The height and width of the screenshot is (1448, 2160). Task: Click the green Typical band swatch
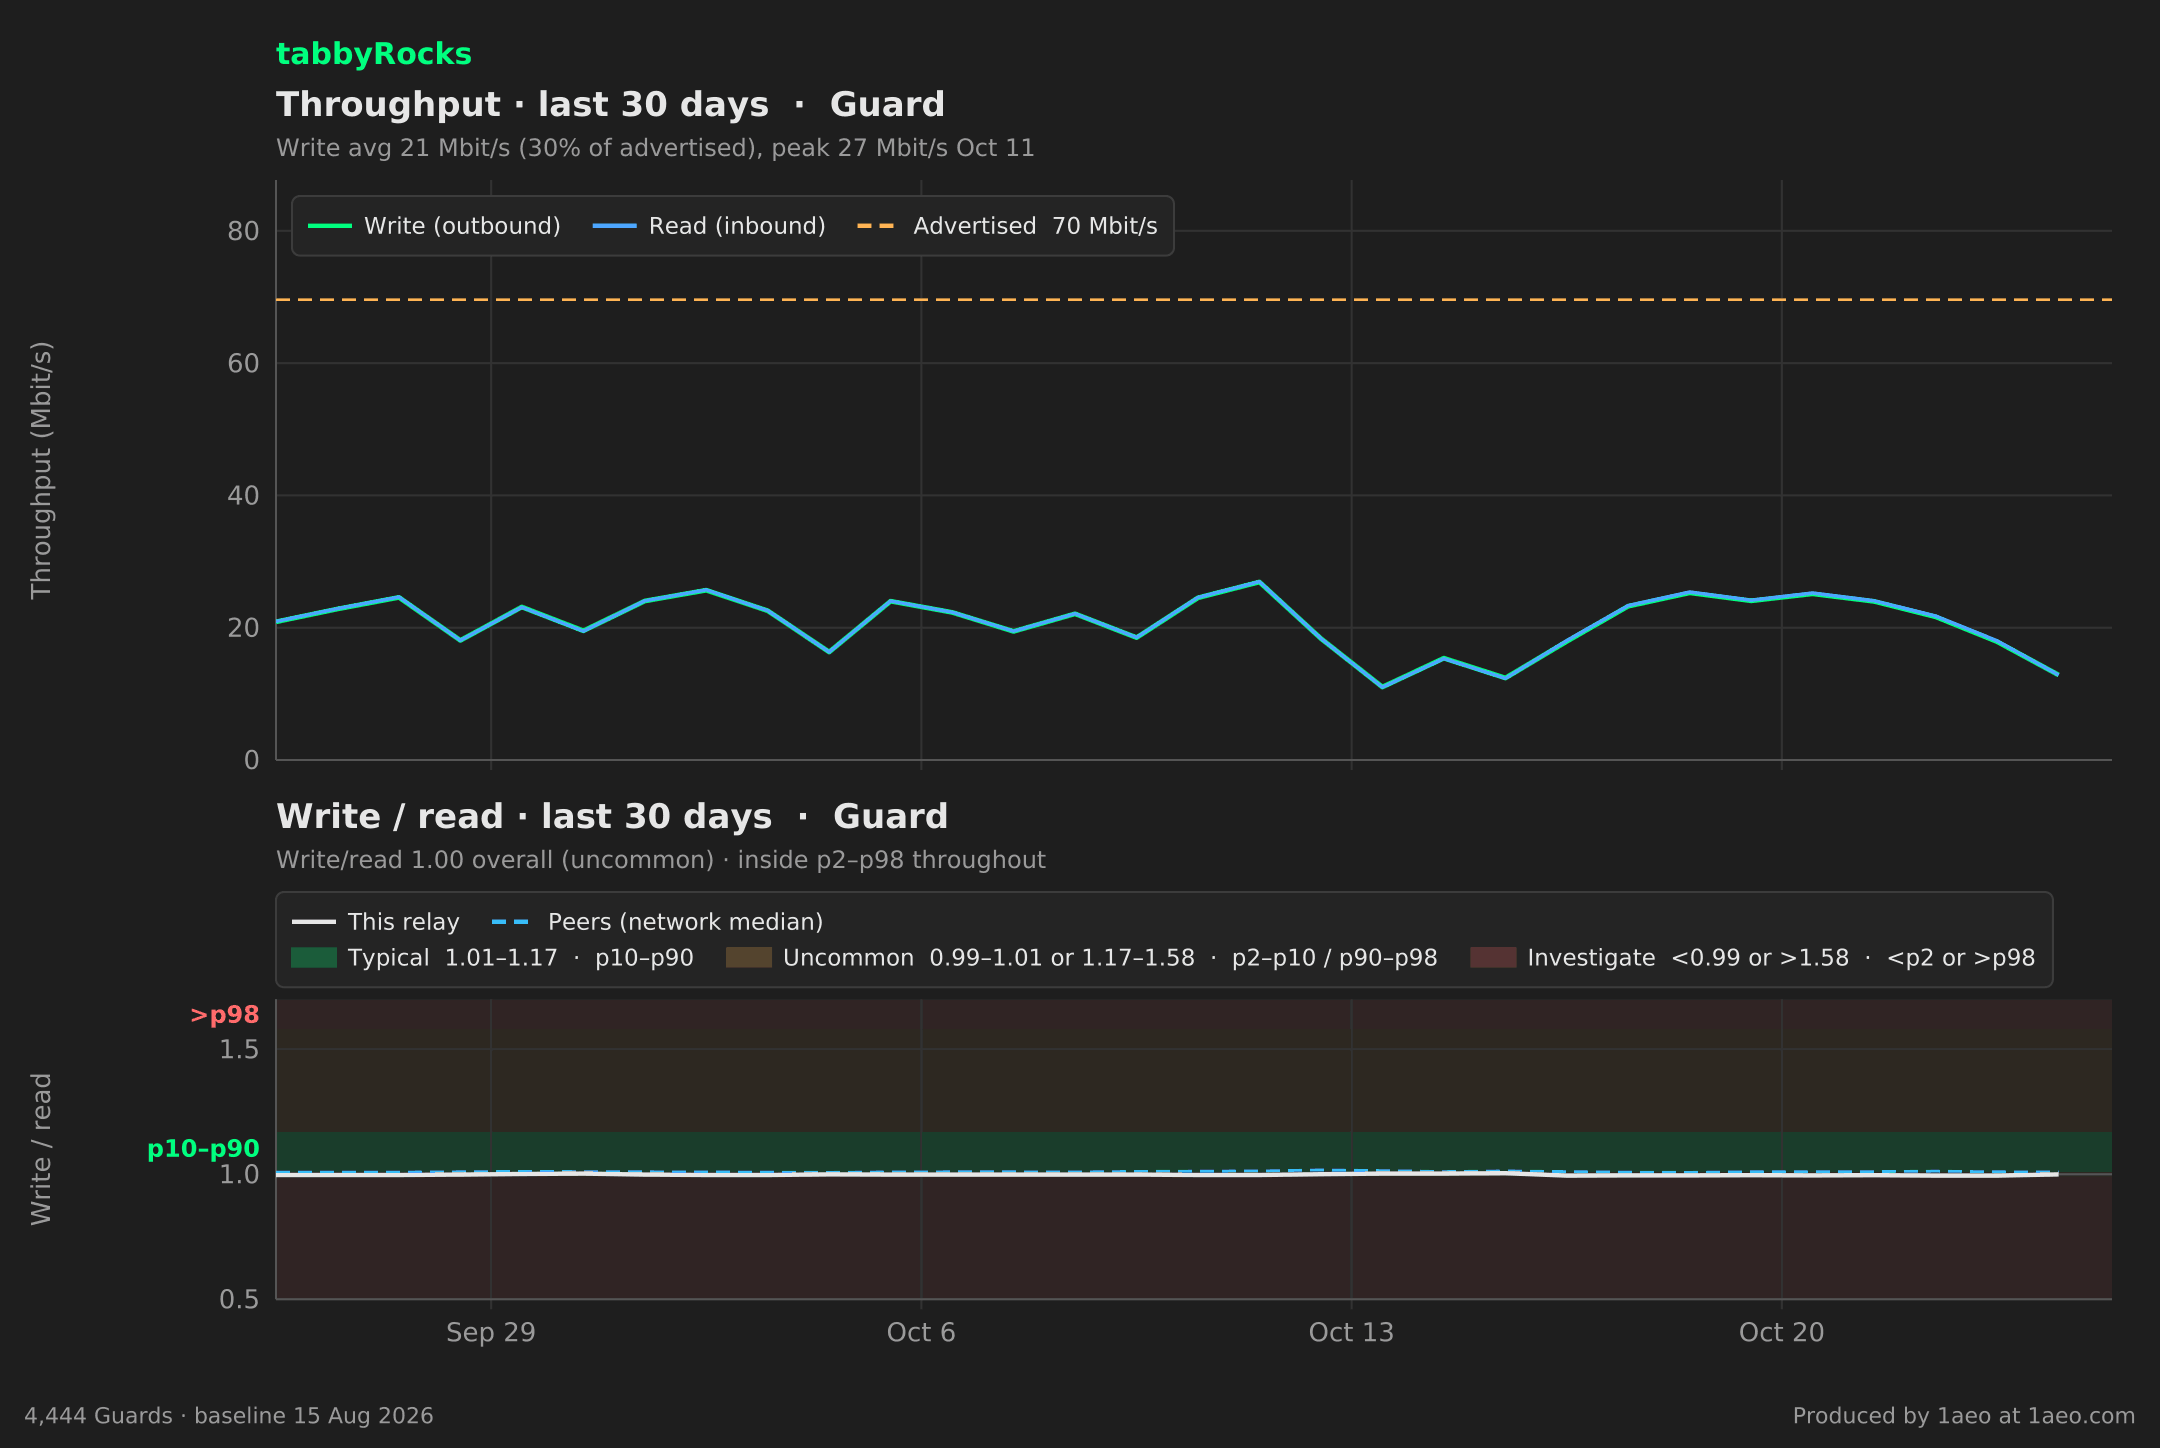(x=314, y=958)
